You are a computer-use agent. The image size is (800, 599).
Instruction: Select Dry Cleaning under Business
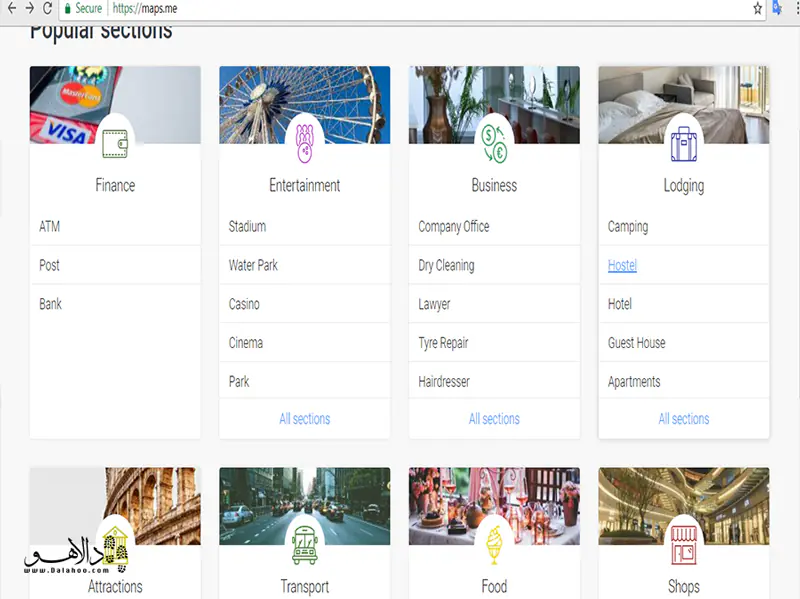click(446, 266)
